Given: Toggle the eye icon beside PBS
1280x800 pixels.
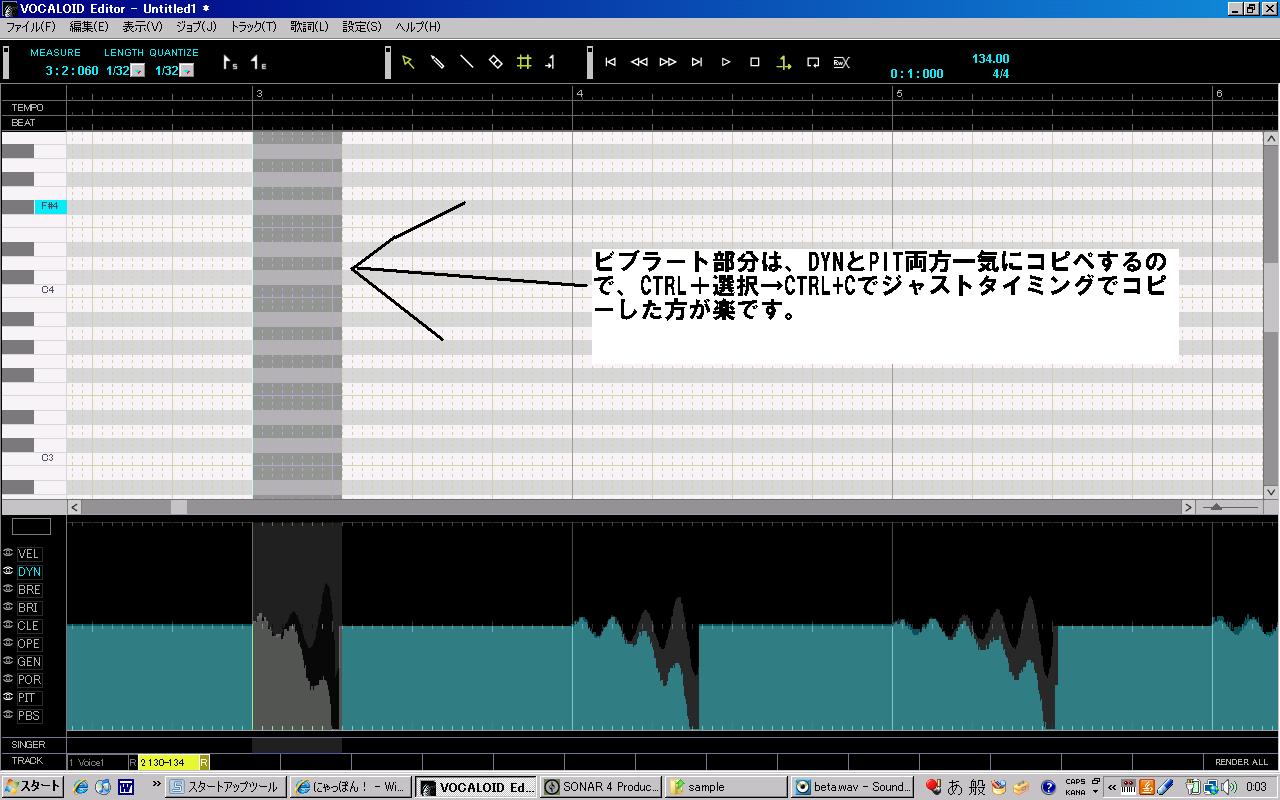Looking at the screenshot, I should [8, 715].
